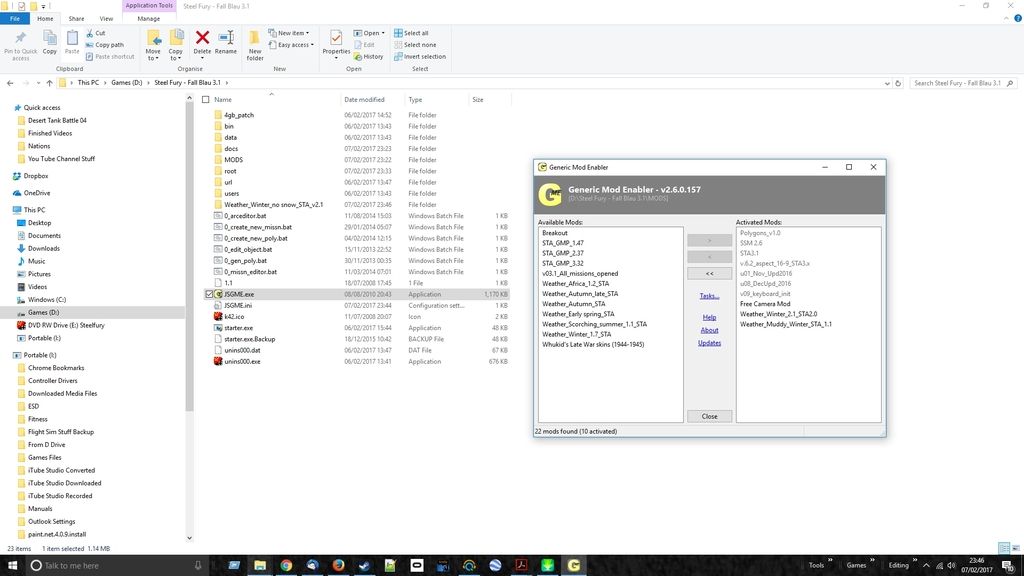Go up one folder level

click(x=49, y=83)
